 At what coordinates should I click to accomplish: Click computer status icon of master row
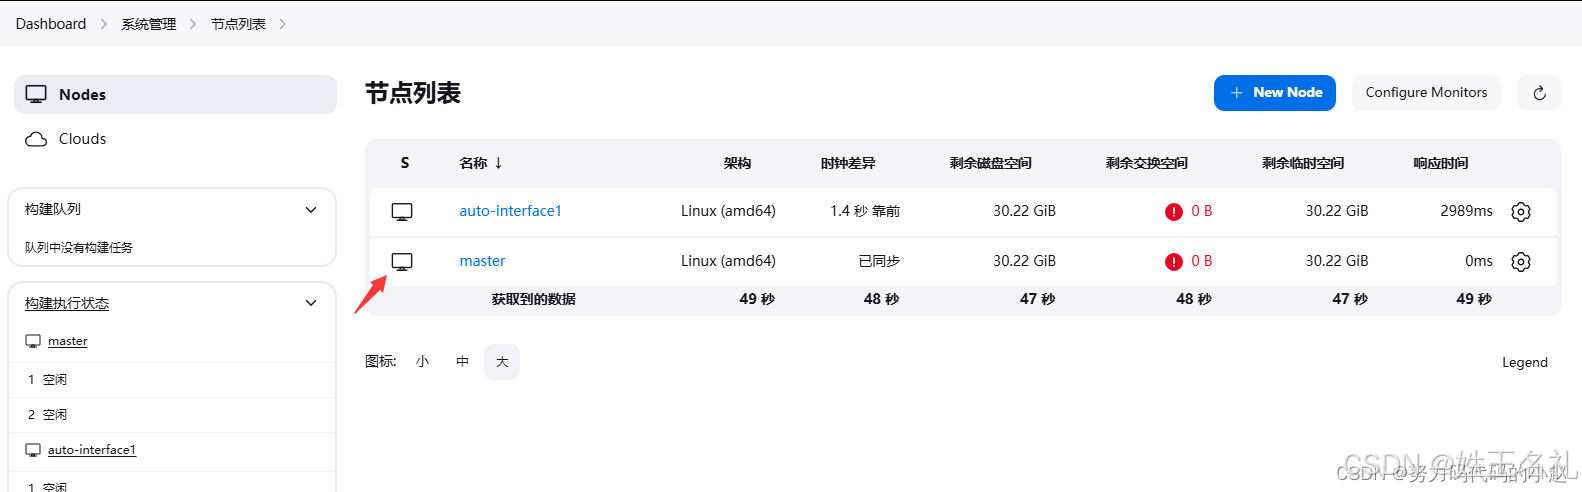402,262
